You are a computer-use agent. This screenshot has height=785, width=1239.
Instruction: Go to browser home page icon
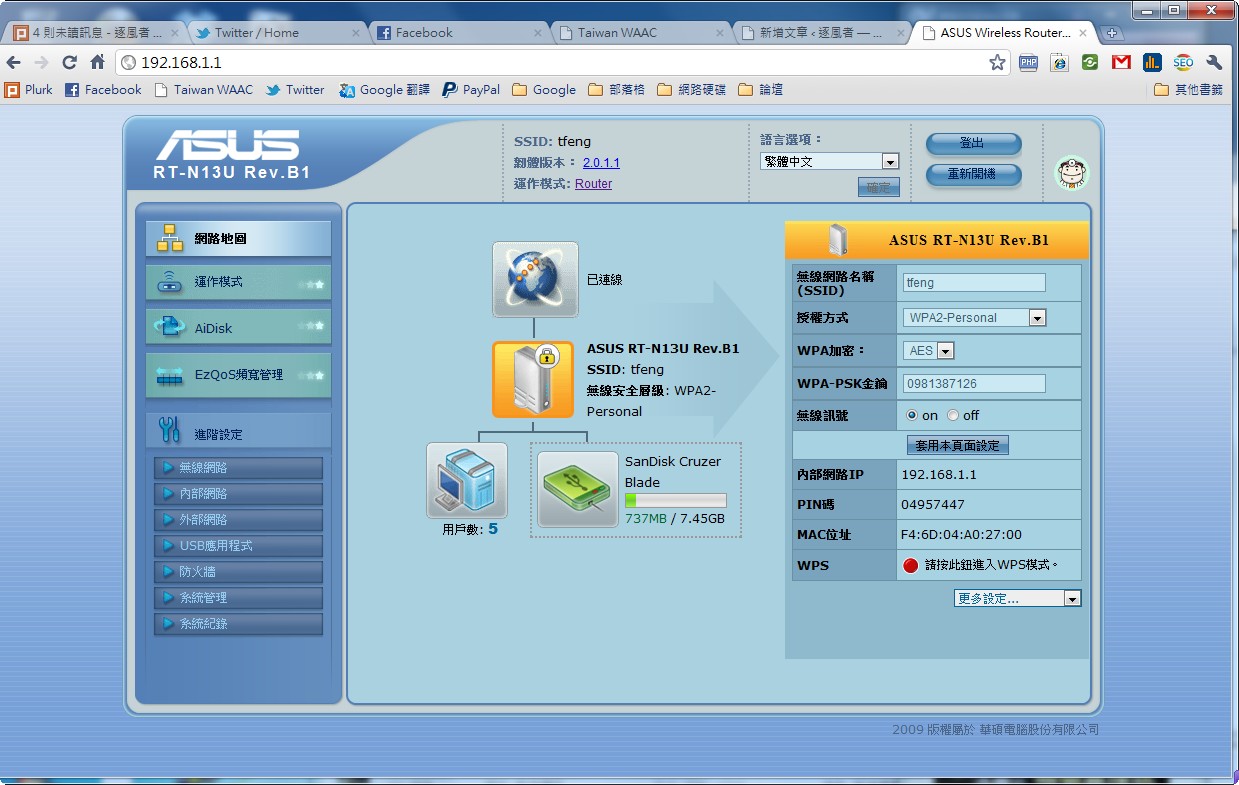[x=97, y=62]
